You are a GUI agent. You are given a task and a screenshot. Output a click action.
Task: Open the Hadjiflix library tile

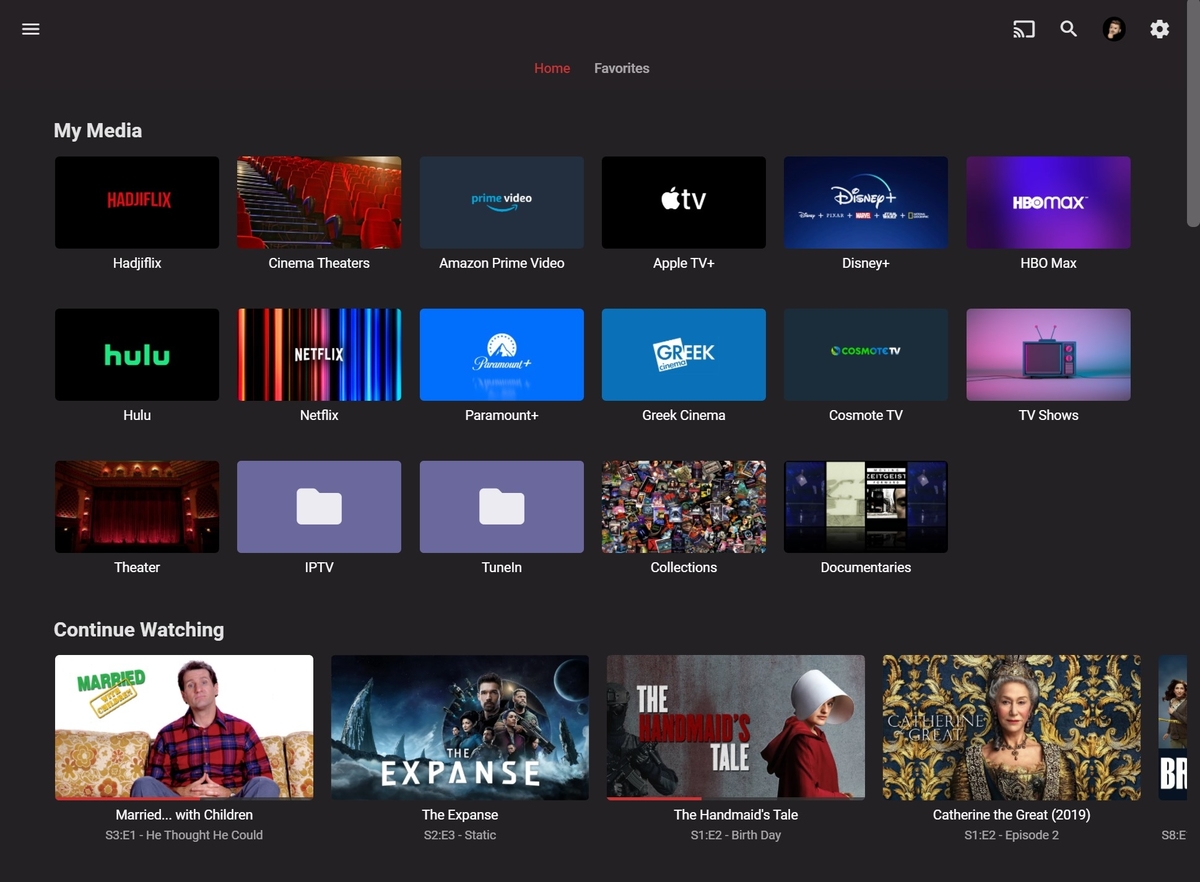(137, 202)
